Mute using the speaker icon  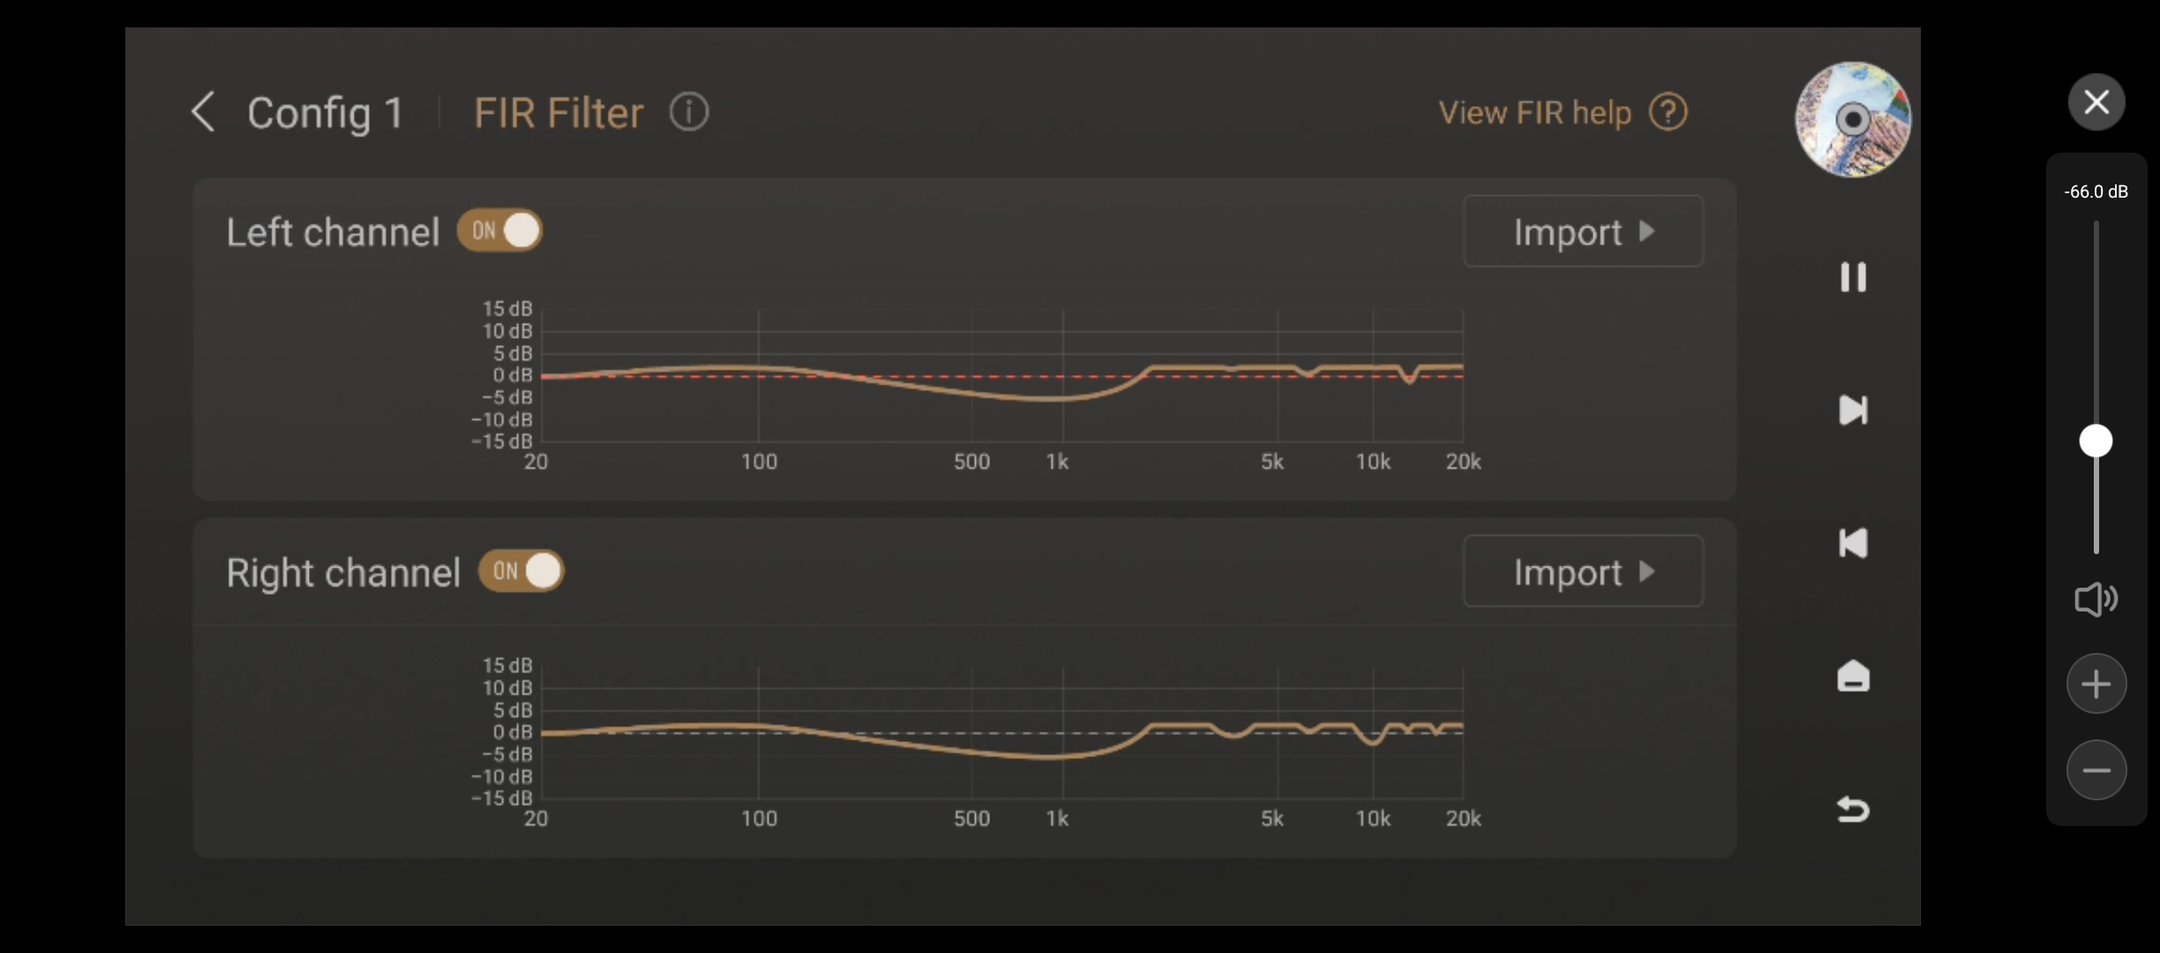coord(2096,599)
